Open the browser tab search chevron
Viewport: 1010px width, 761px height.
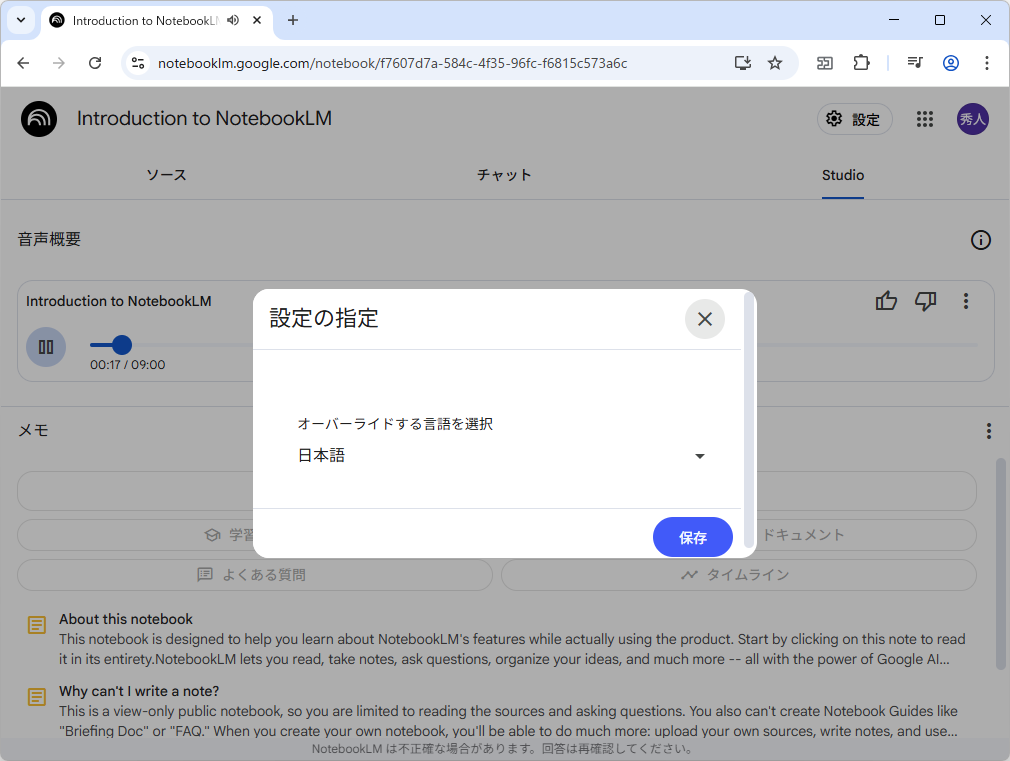[21, 21]
